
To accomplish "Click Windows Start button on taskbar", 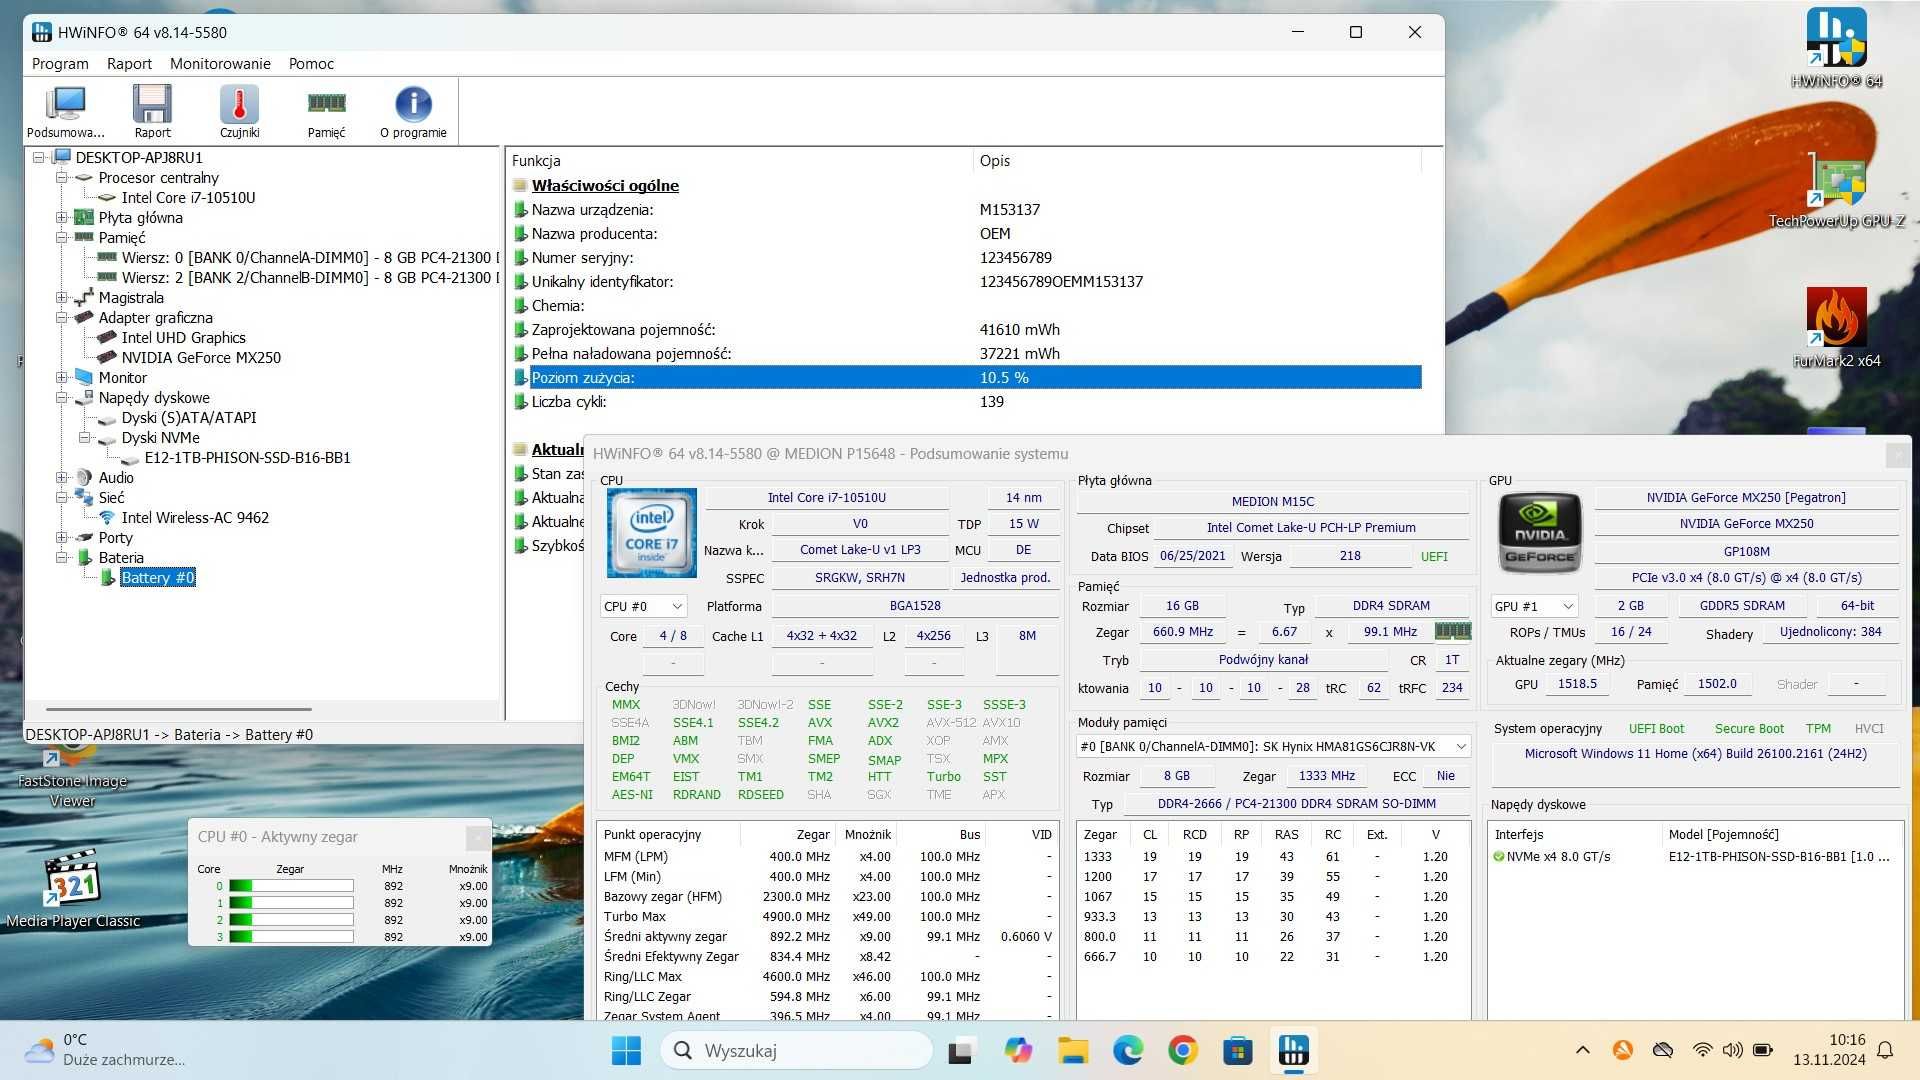I will [626, 1050].
